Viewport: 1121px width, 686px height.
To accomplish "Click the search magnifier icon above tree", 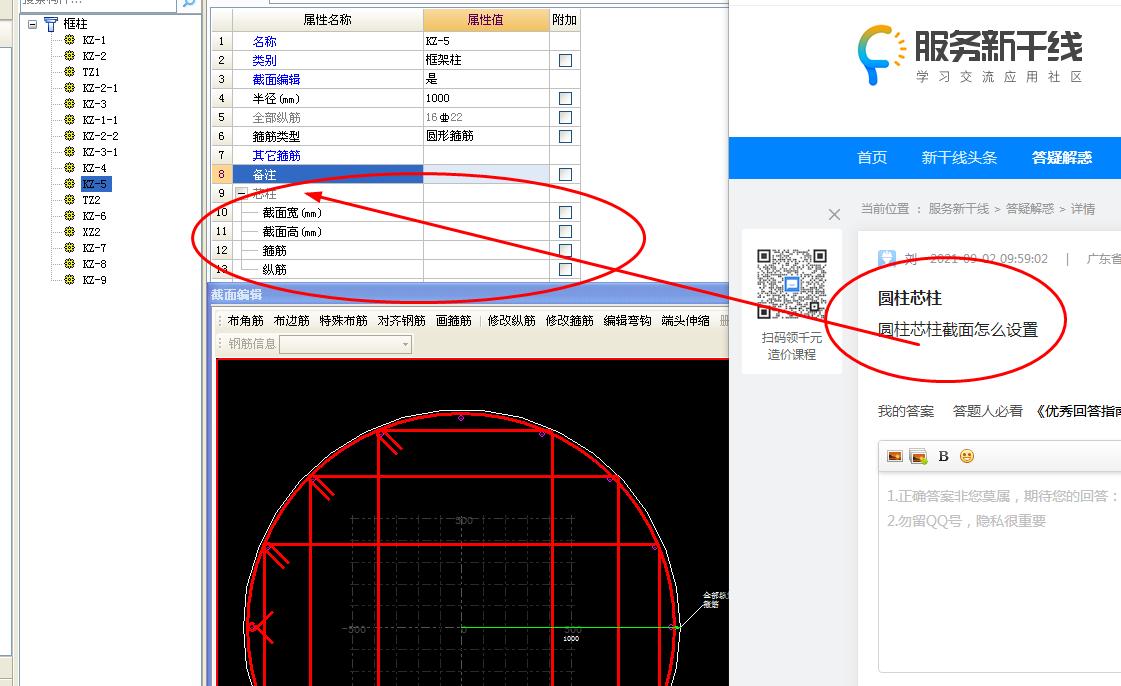I will (189, 3).
